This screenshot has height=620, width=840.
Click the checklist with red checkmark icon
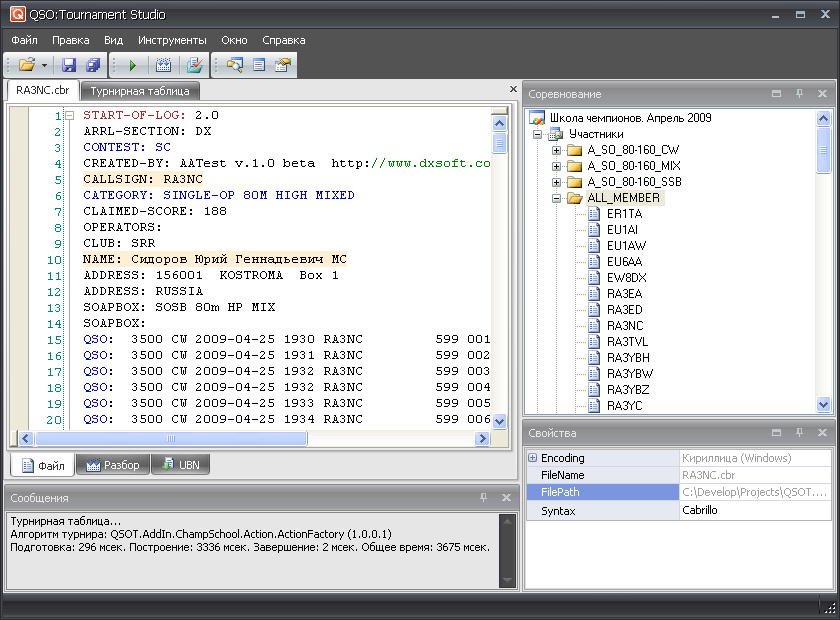click(196, 65)
